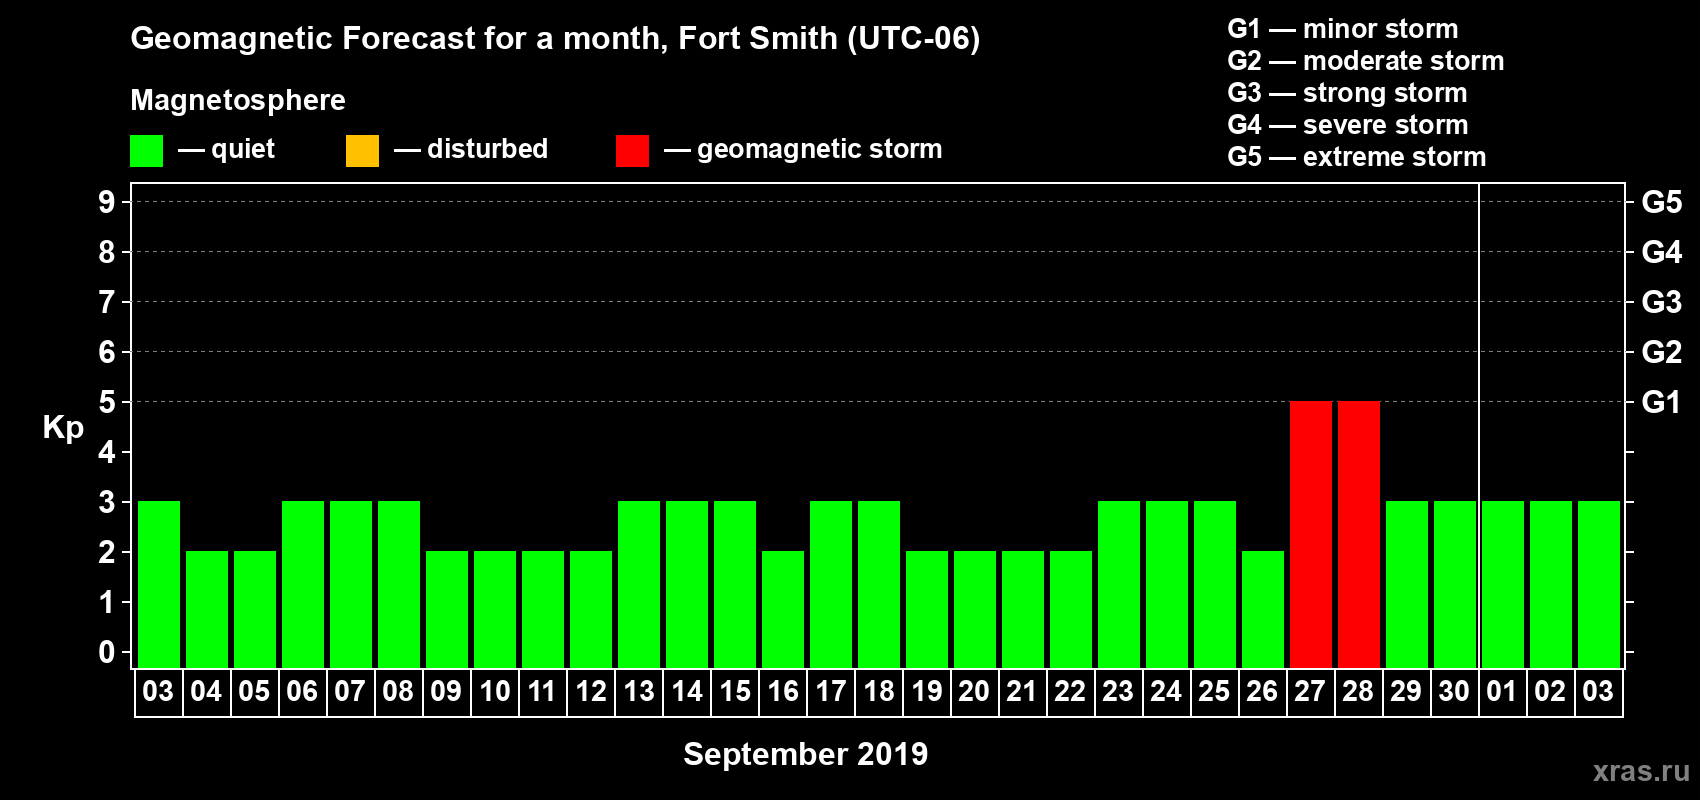Click the 'G4 — severe storm' legend line
1700x800 pixels.
point(1348,125)
